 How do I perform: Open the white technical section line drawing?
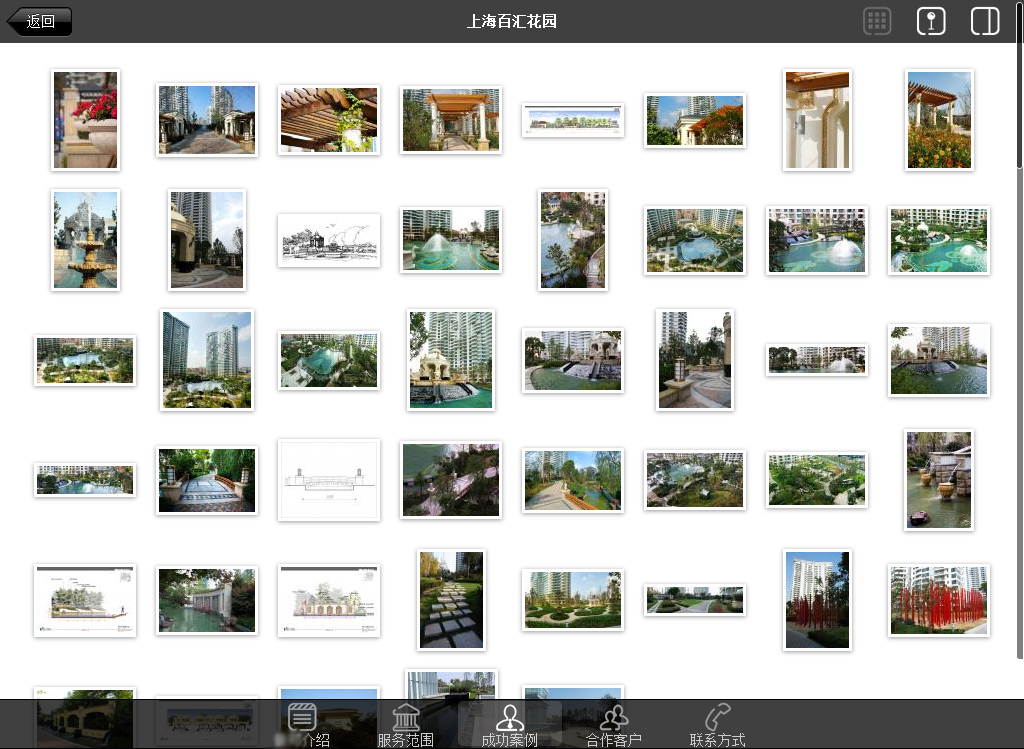[329, 480]
